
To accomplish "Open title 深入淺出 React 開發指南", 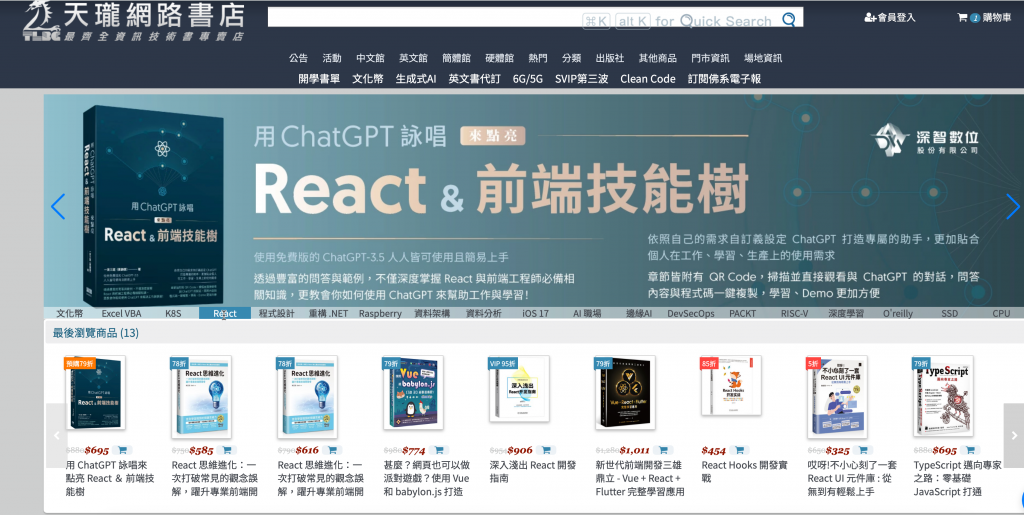I will tap(533, 471).
